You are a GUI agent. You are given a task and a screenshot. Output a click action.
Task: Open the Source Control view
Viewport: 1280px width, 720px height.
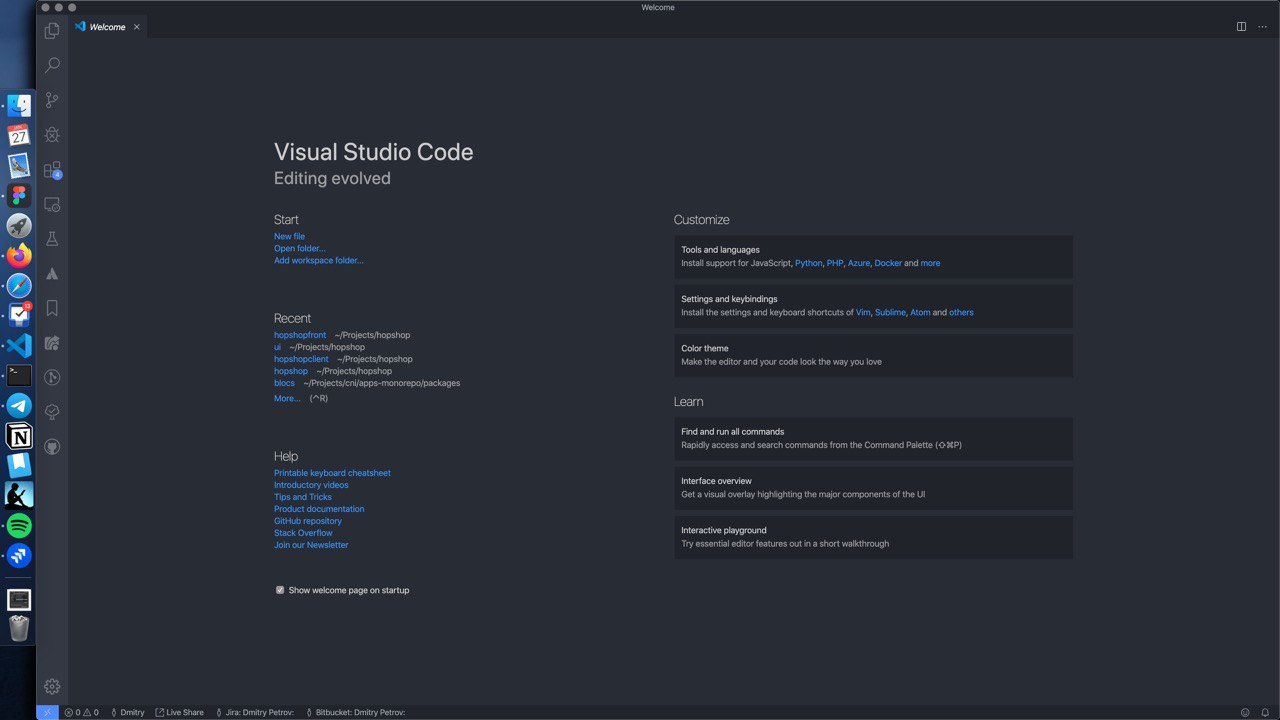click(52, 100)
